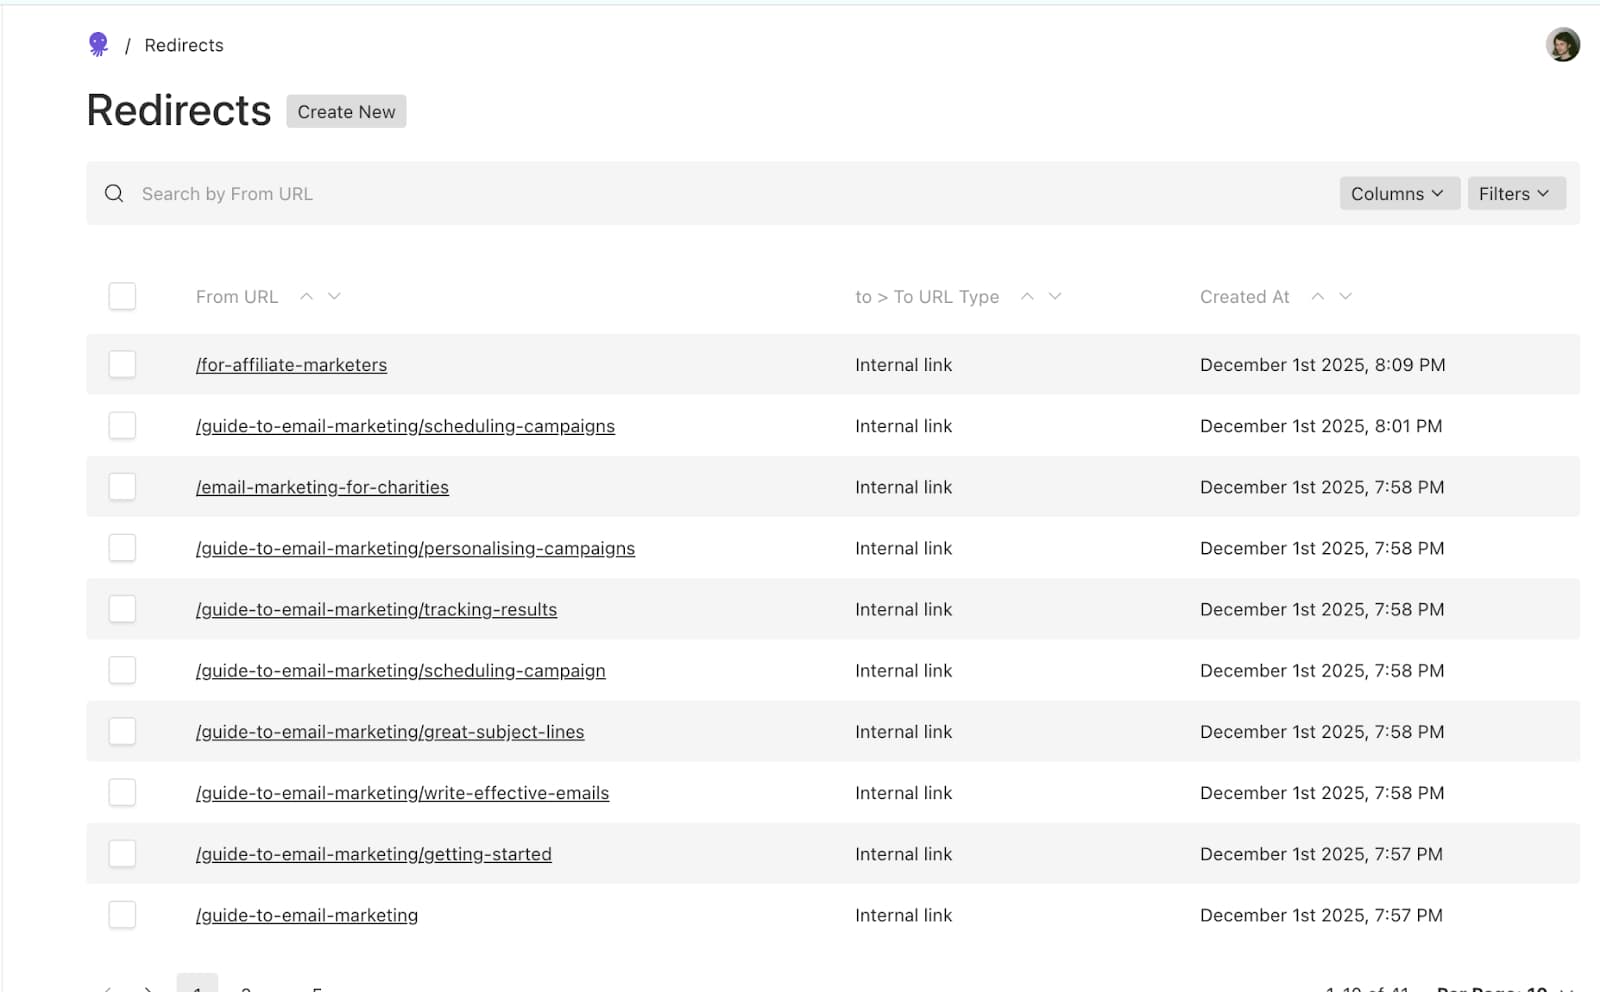The width and height of the screenshot is (1600, 992).
Task: Sort Created At descending arrow
Action: (1346, 296)
